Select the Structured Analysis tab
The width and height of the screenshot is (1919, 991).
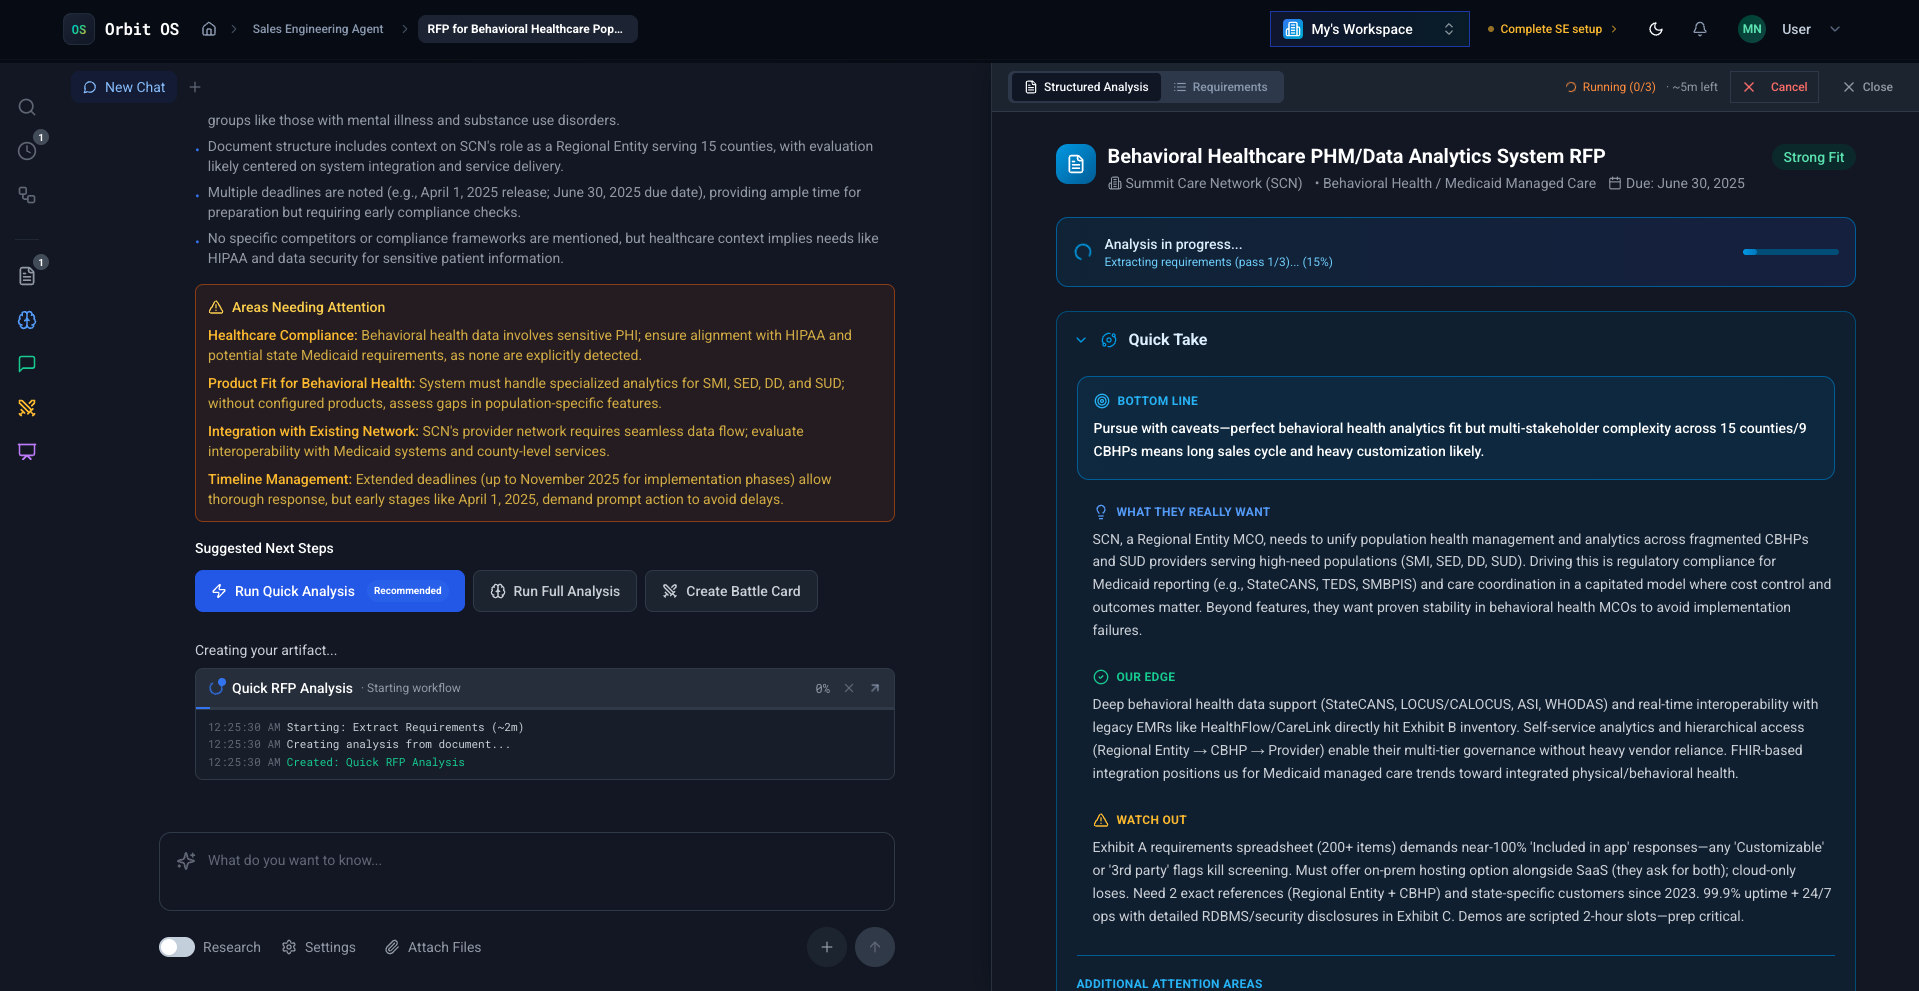(x=1085, y=87)
